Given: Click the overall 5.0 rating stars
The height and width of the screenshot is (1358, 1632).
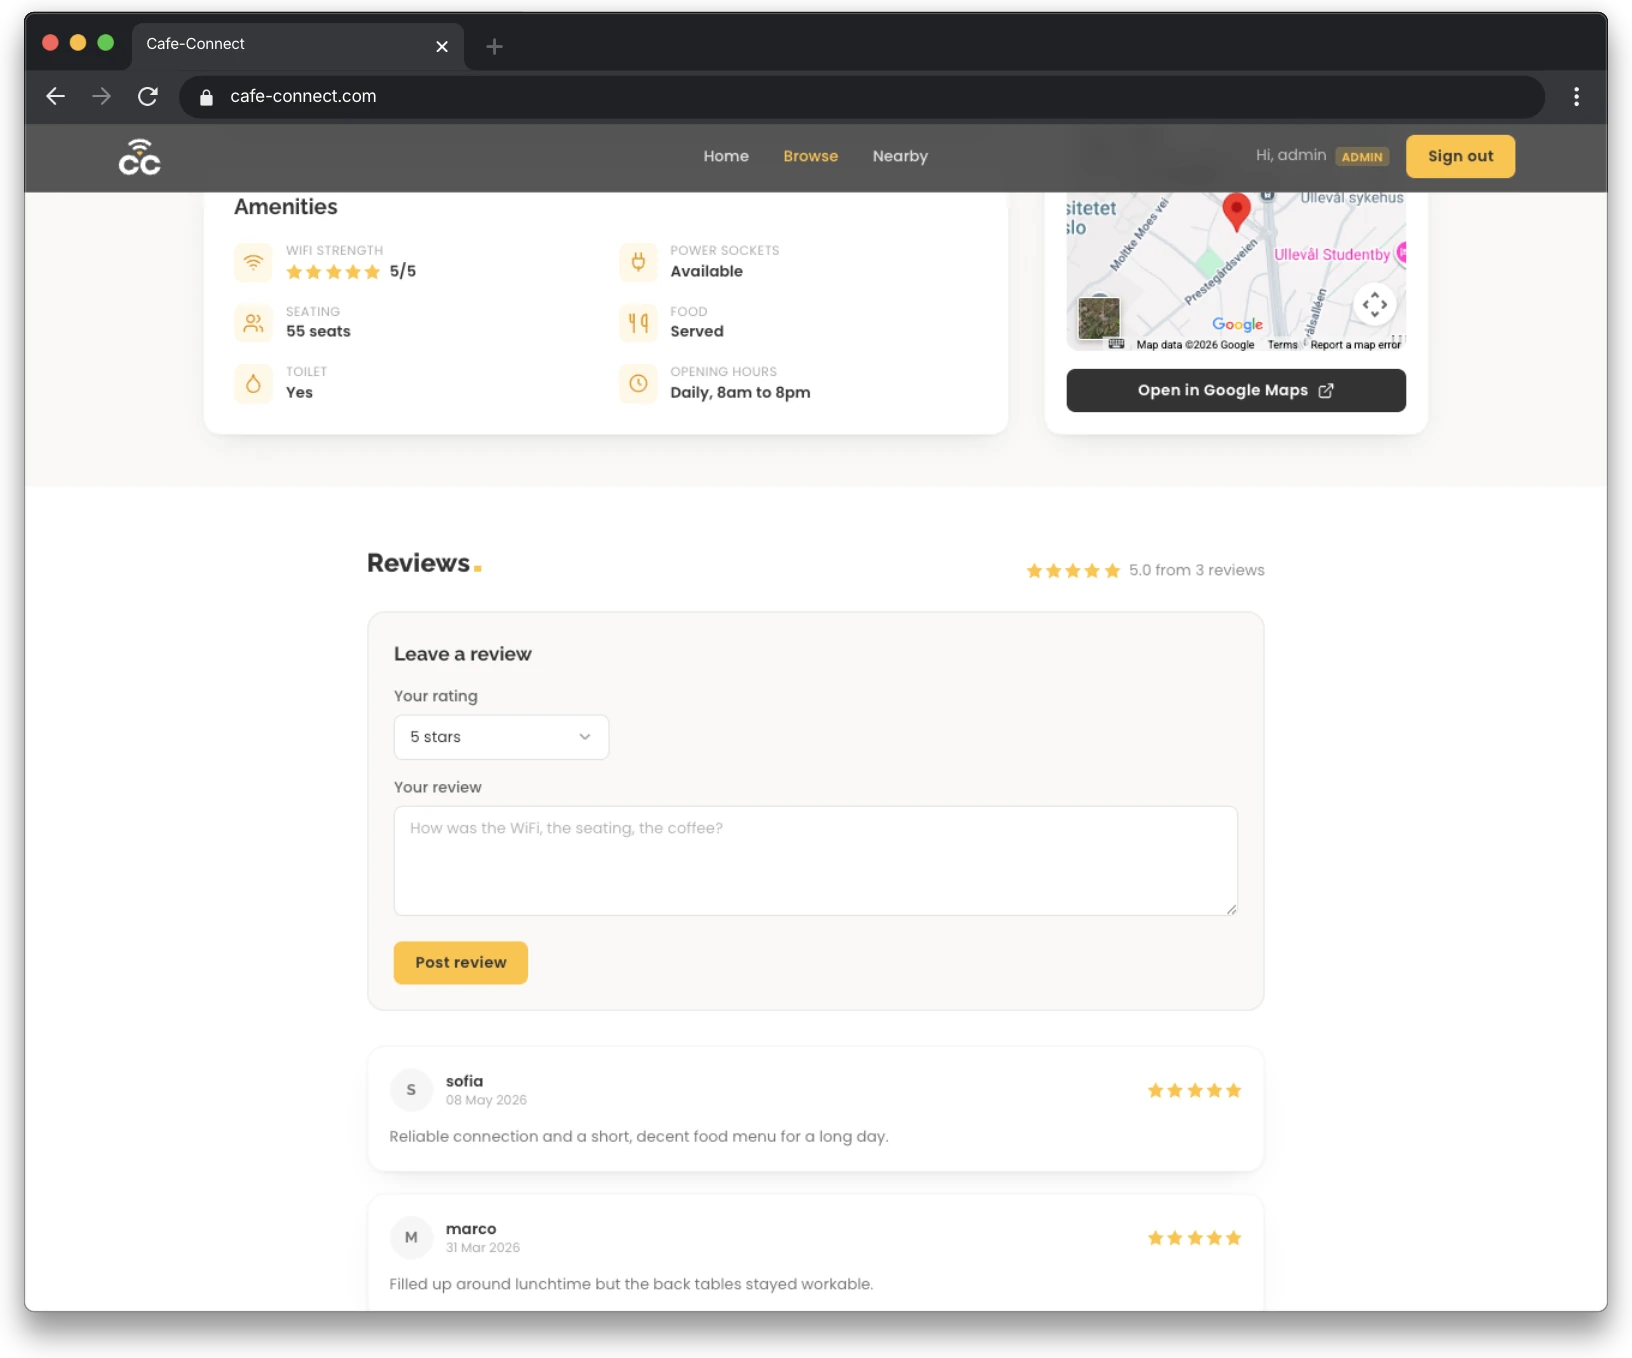Looking at the screenshot, I should [1073, 571].
